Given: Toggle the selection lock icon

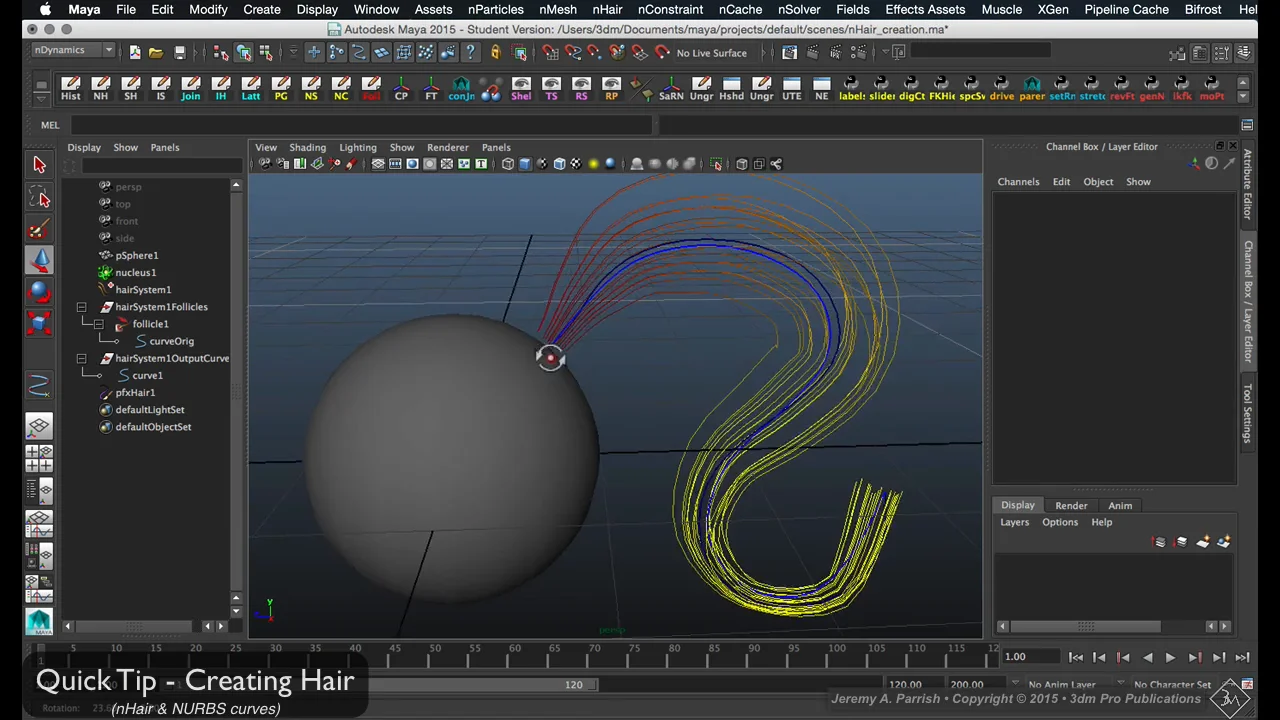Looking at the screenshot, I should (495, 52).
